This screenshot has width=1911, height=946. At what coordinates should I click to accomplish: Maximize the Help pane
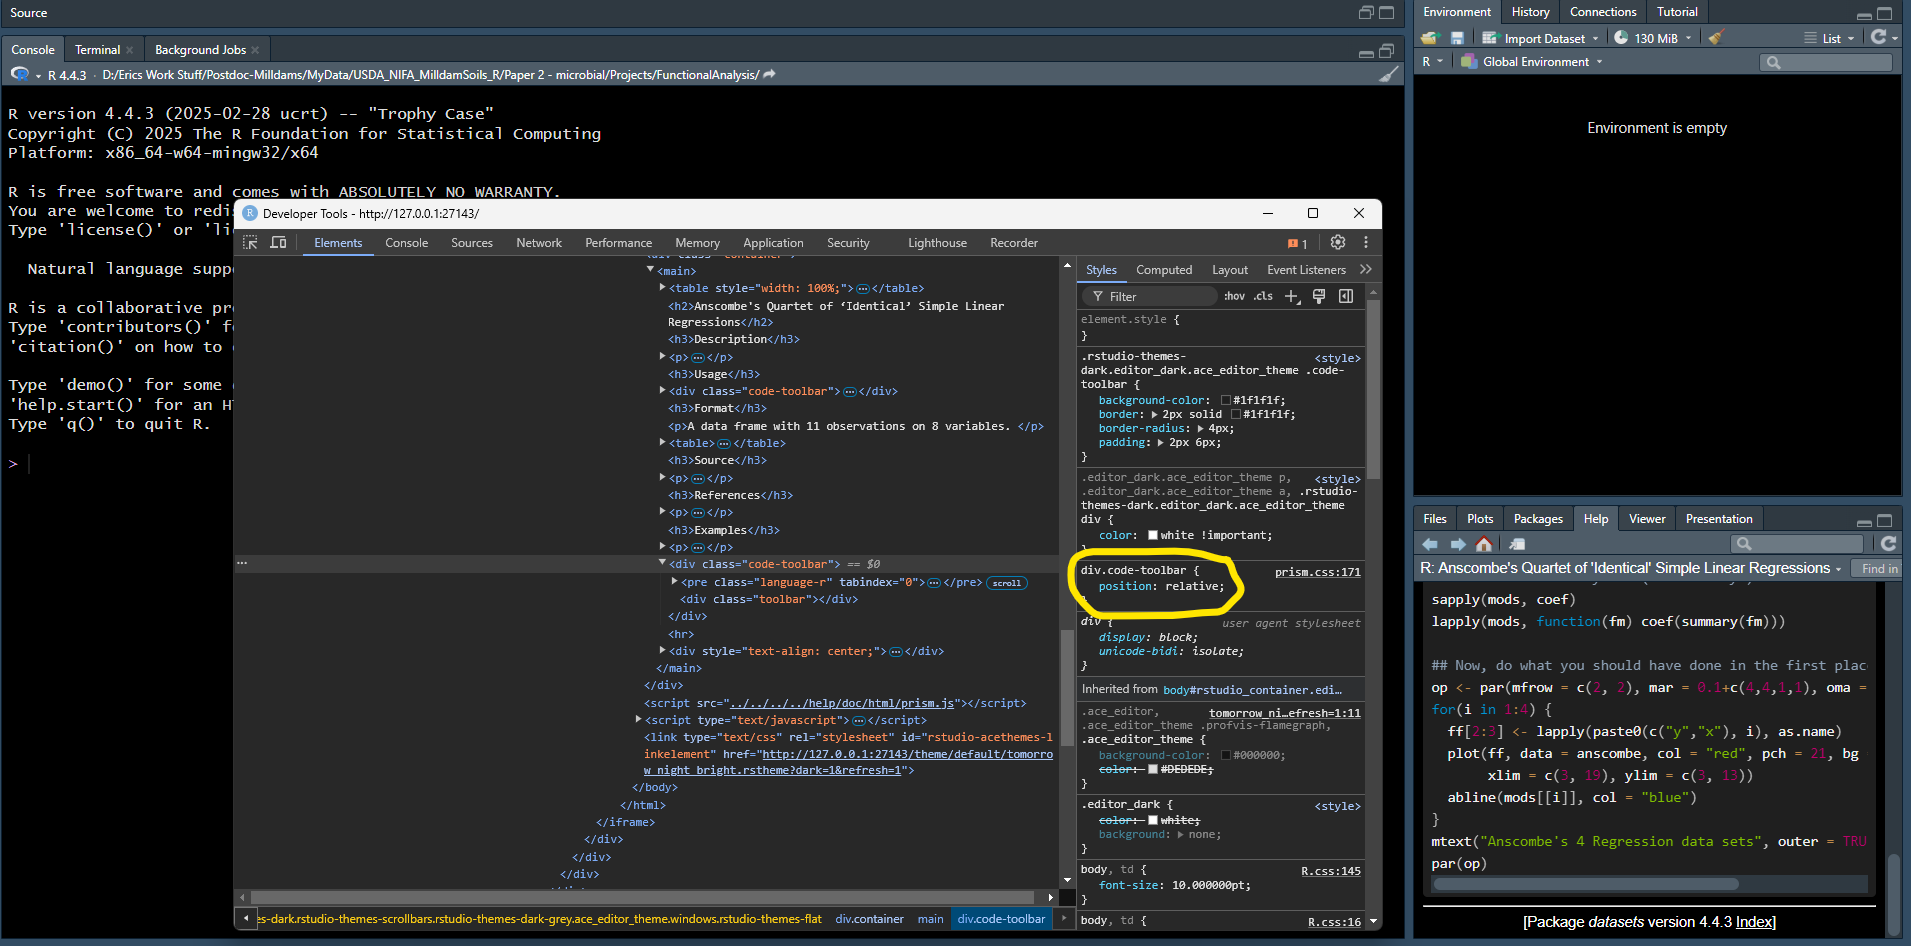[1885, 520]
